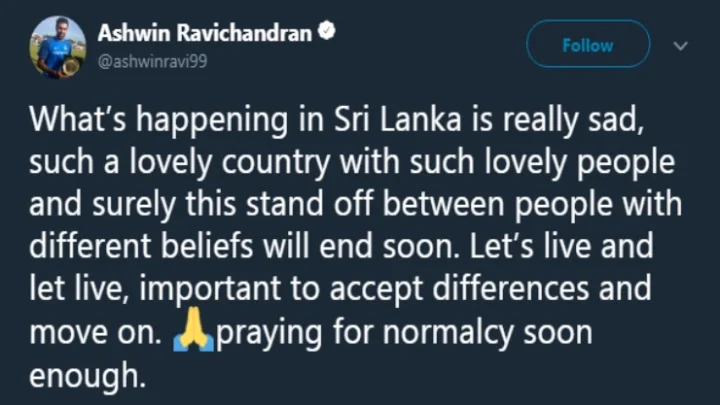The height and width of the screenshot is (405, 720).
Task: Click the praying hands emoji
Action: (x=192, y=331)
